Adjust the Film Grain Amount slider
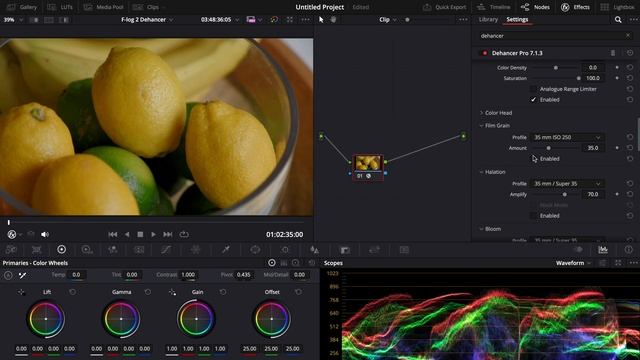Screen dimensions: 640x360 pos(556,148)
